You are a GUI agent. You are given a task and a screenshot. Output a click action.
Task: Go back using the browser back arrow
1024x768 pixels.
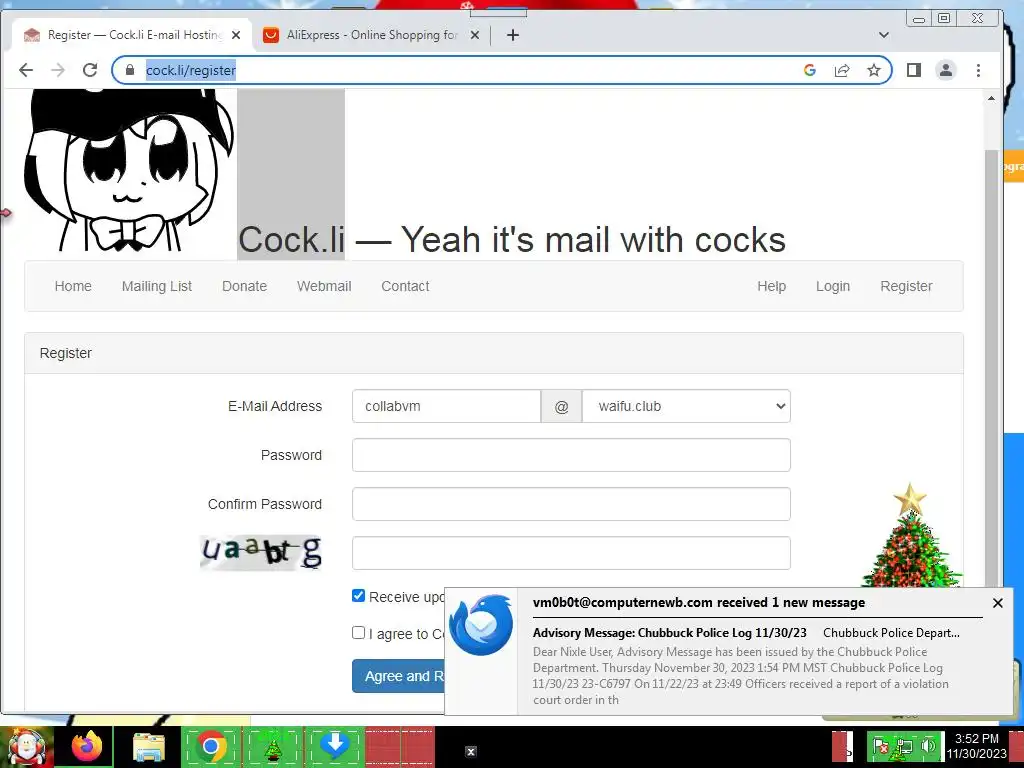coord(26,70)
